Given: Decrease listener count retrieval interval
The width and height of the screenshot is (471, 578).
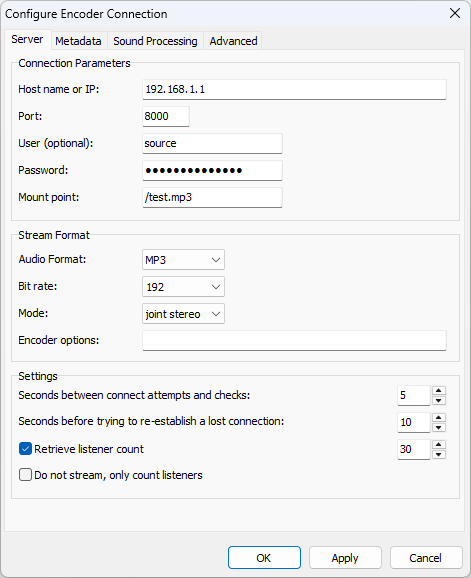Looking at the screenshot, I should (x=439, y=454).
